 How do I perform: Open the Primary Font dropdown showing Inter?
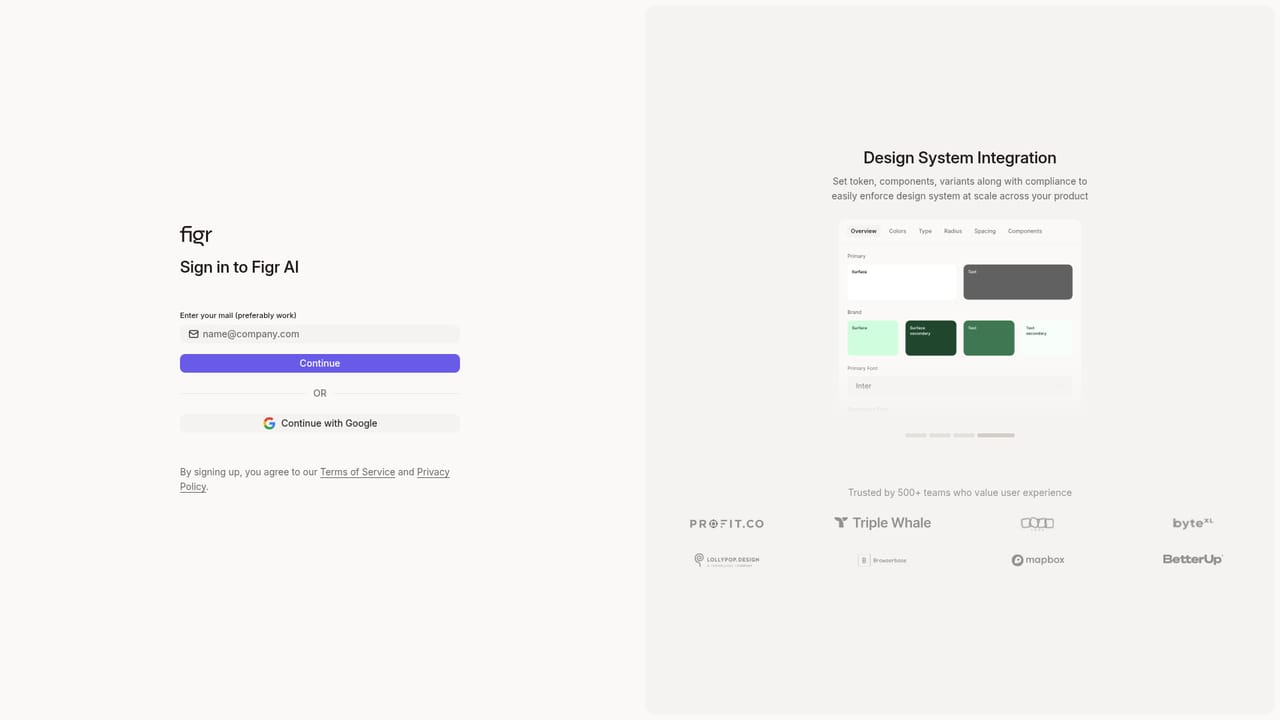pyautogui.click(x=960, y=386)
